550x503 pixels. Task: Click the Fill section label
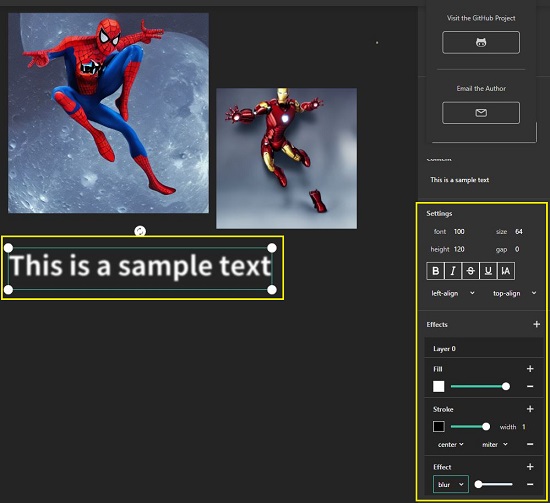click(x=438, y=369)
